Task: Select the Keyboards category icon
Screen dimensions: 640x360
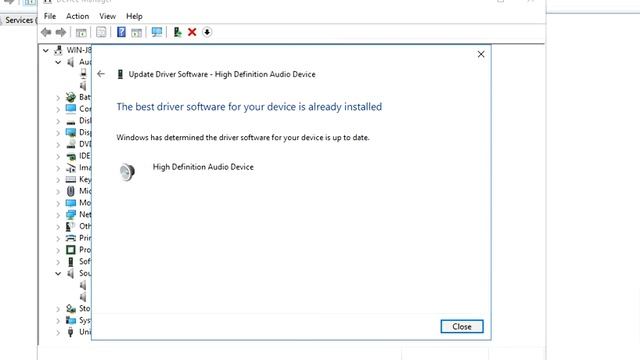Action: pos(71,179)
